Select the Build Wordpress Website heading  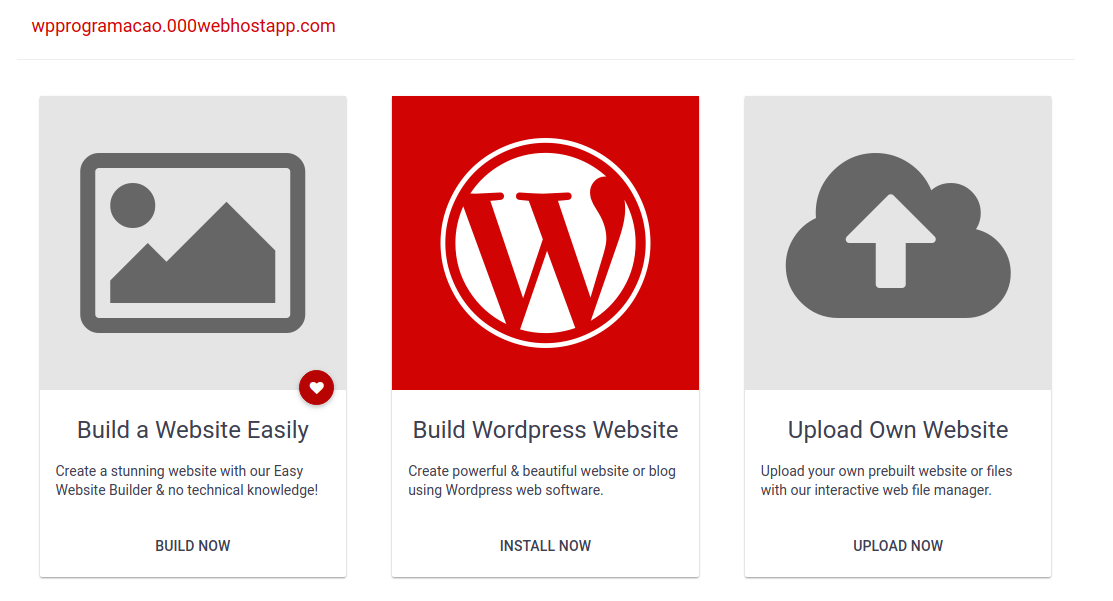[x=545, y=430]
